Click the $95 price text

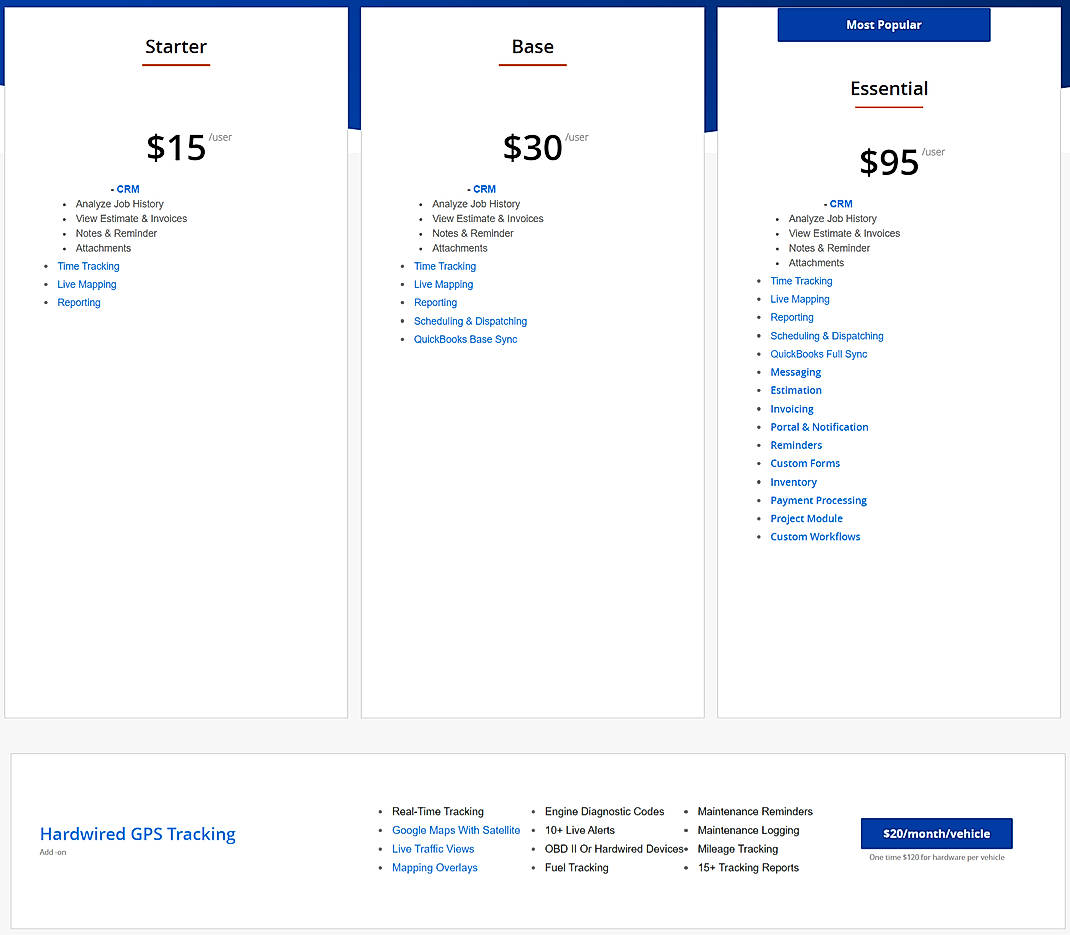pos(889,162)
